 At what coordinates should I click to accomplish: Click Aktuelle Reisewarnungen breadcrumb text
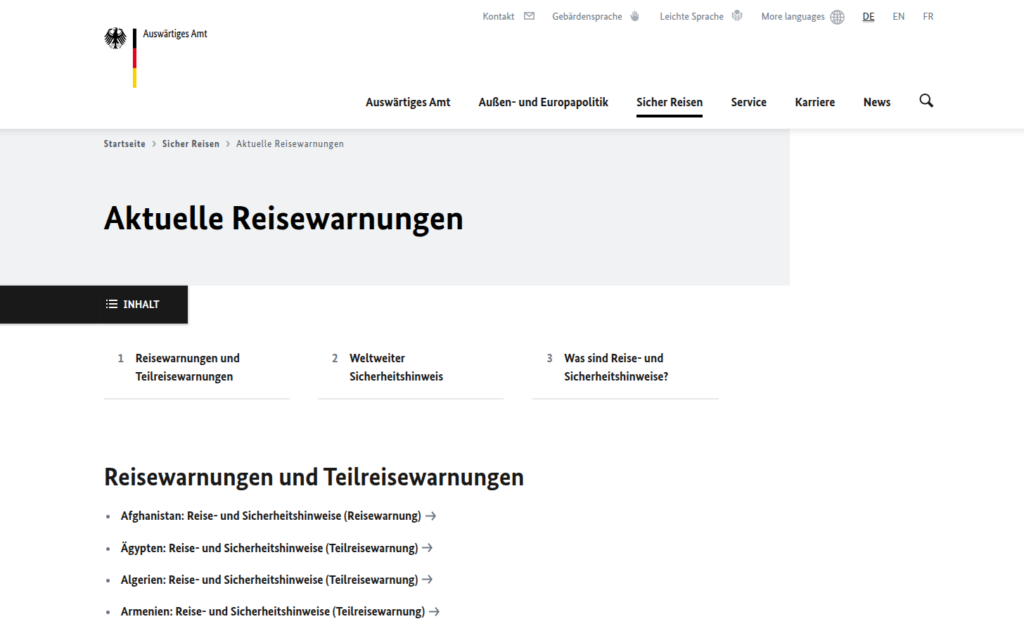tap(290, 144)
